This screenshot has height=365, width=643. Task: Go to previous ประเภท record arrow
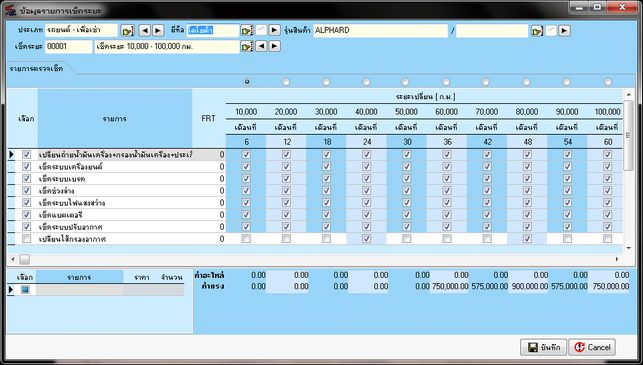tap(145, 30)
